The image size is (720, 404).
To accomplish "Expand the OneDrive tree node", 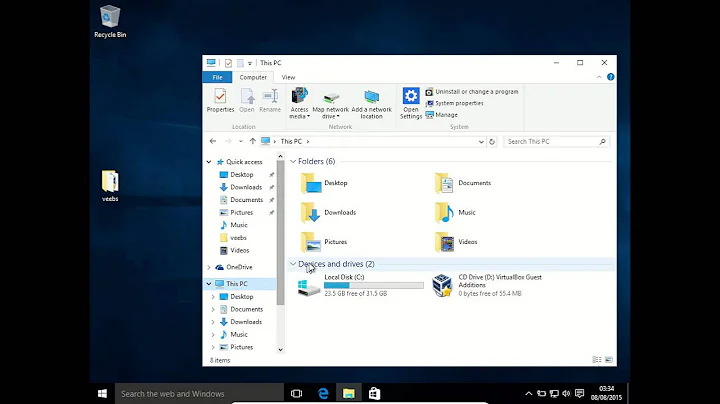I will pyautogui.click(x=209, y=267).
